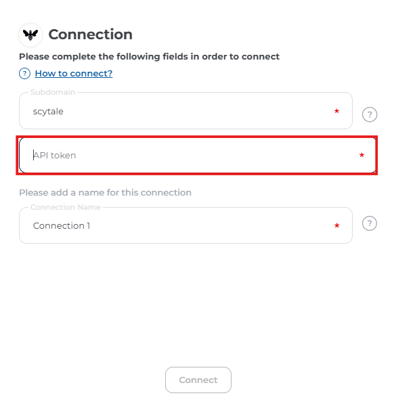The image size is (396, 404).
Task: Click the Connection heading text
Action: point(90,34)
